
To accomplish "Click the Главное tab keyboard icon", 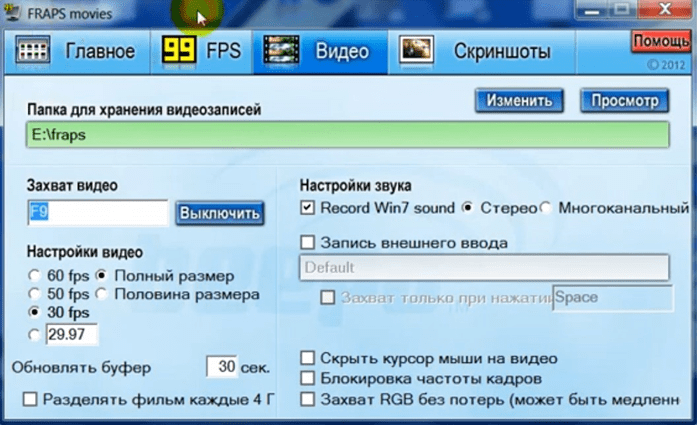I will 32,50.
